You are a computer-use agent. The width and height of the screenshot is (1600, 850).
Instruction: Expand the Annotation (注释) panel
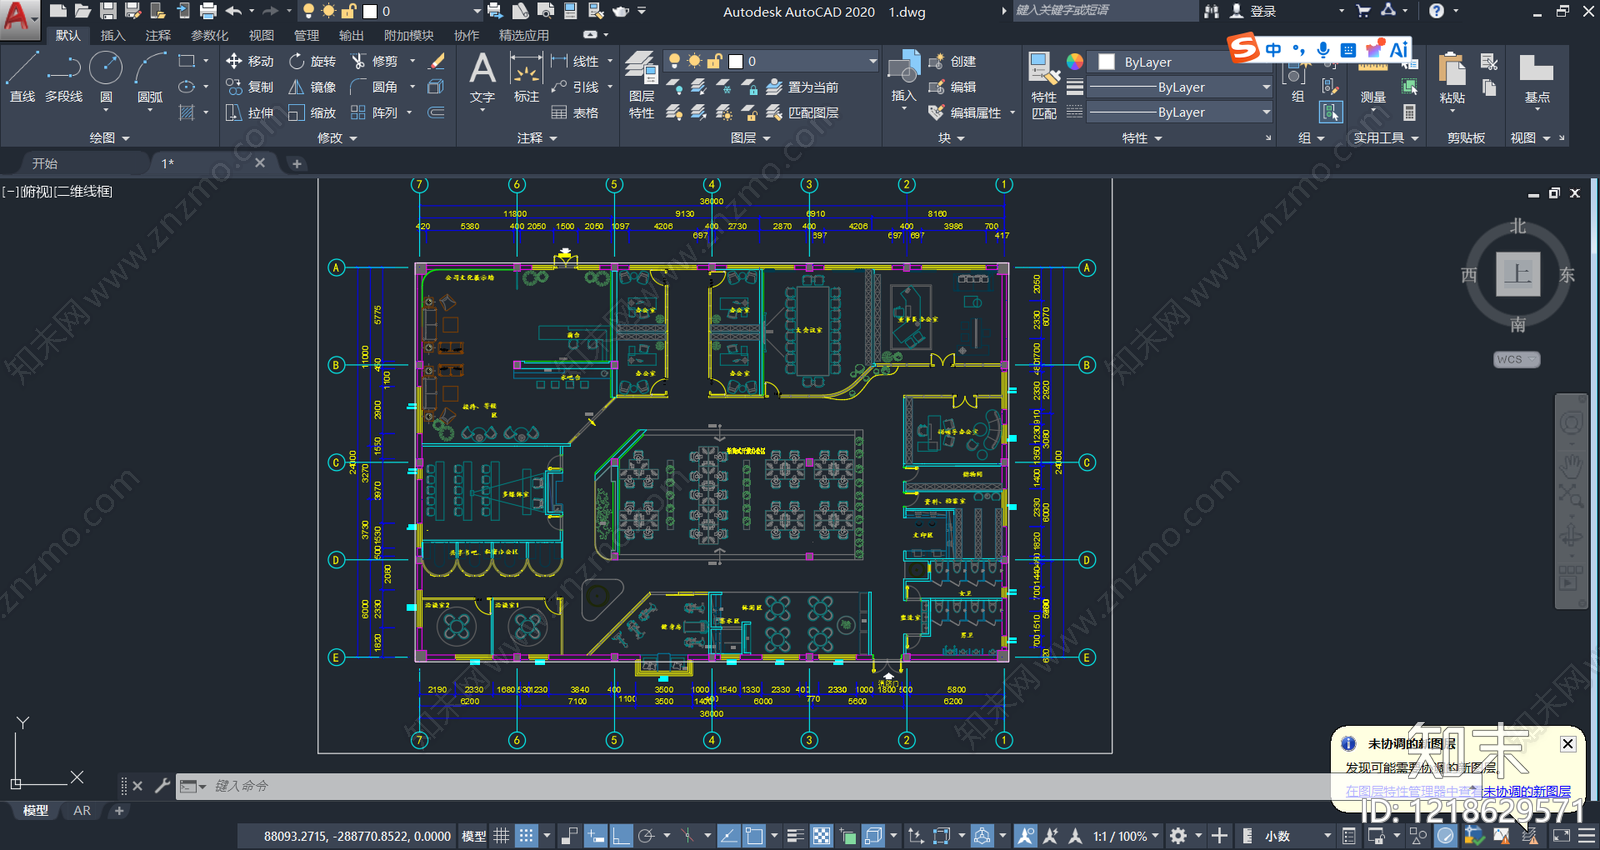(x=537, y=138)
